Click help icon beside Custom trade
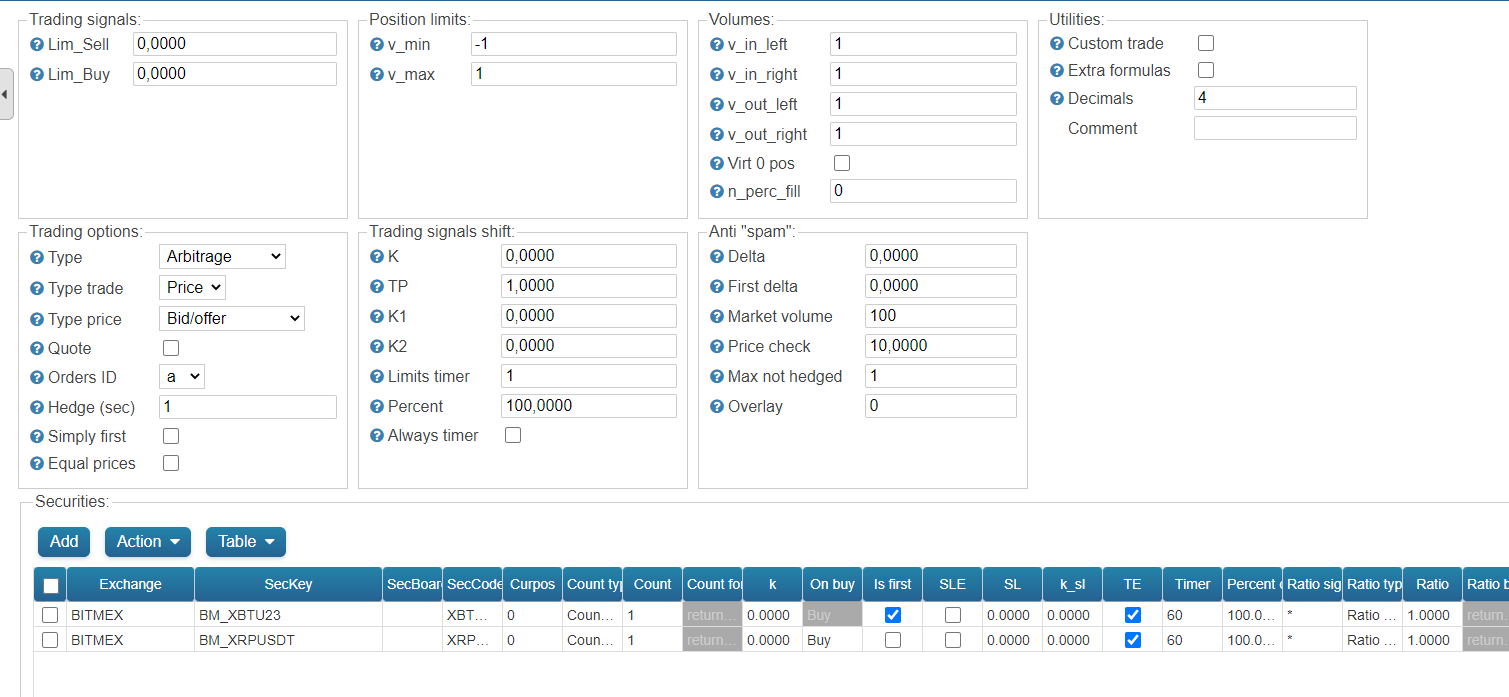This screenshot has height=697, width=1509. (1057, 44)
